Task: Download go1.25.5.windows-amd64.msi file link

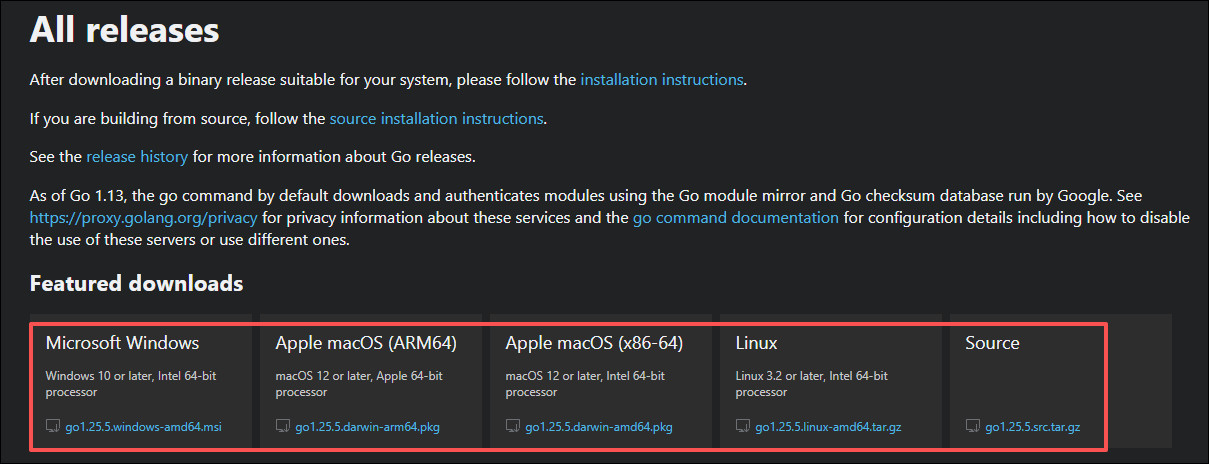Action: pos(143,427)
